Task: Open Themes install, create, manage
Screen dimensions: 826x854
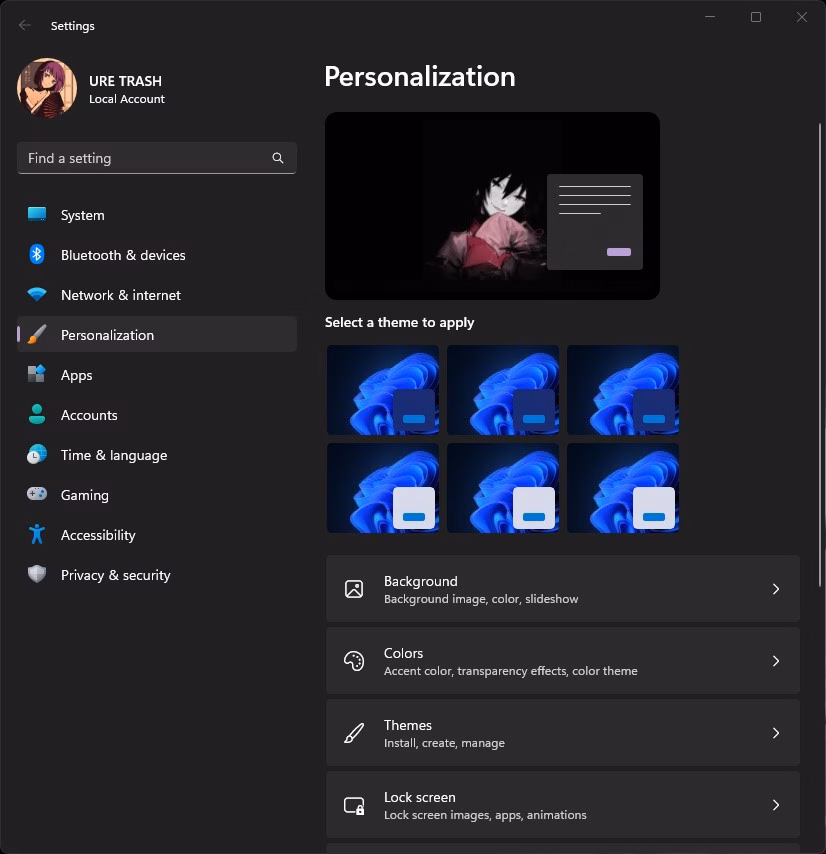Action: (562, 733)
